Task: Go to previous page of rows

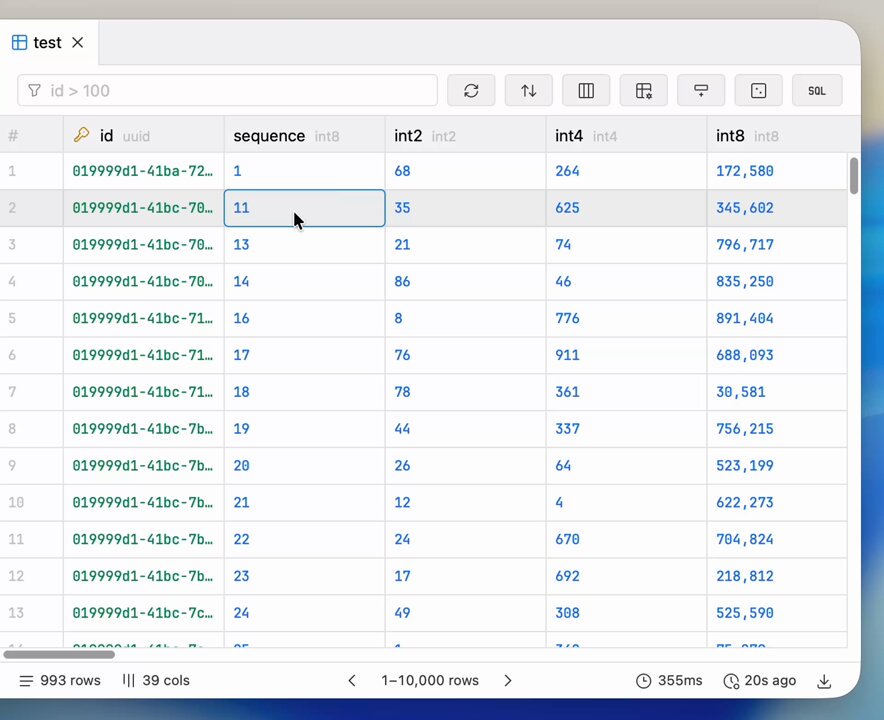Action: (x=352, y=681)
